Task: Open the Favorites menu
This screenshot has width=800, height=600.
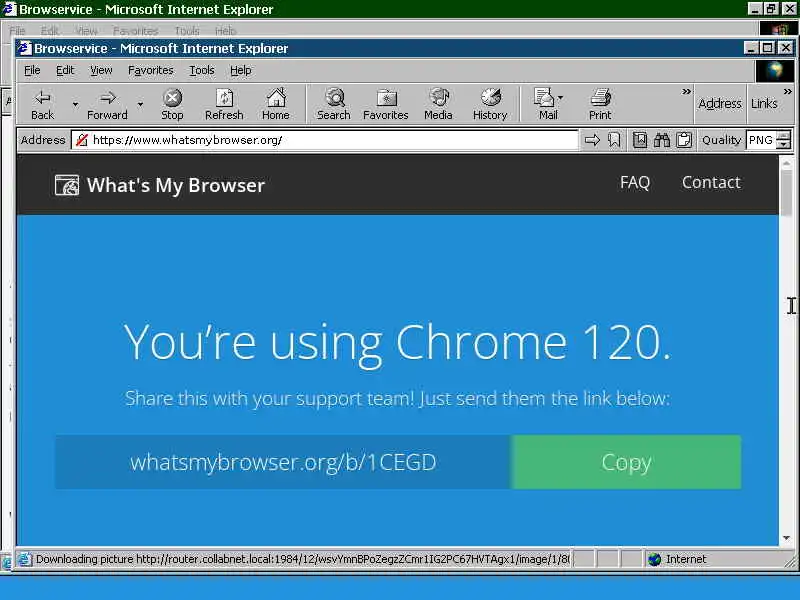Action: coord(151,70)
